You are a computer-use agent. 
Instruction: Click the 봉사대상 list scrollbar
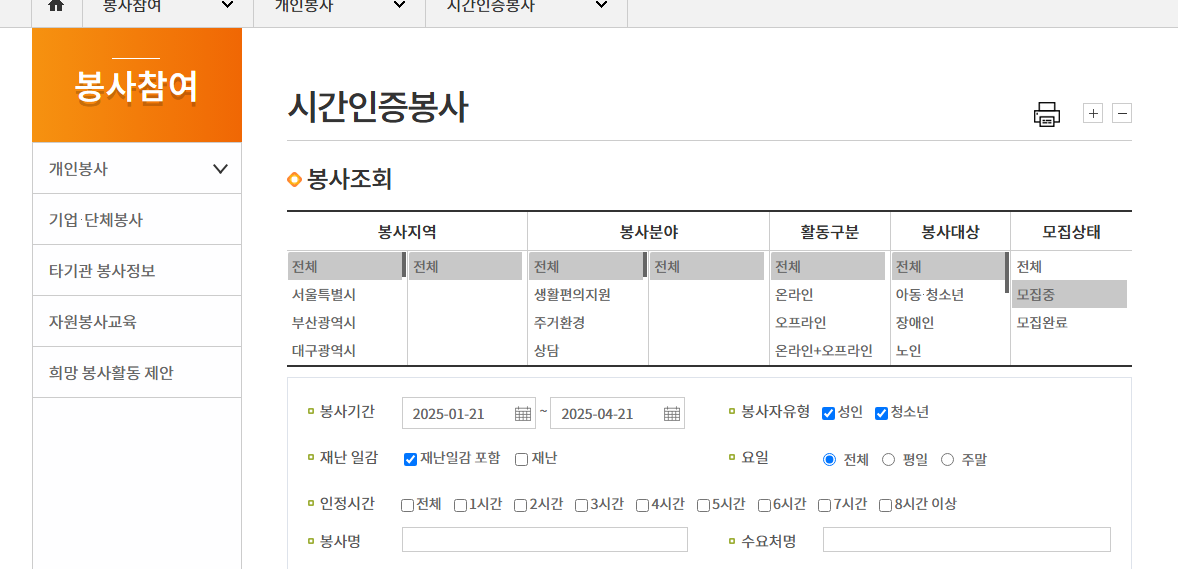pyautogui.click(x=1007, y=273)
